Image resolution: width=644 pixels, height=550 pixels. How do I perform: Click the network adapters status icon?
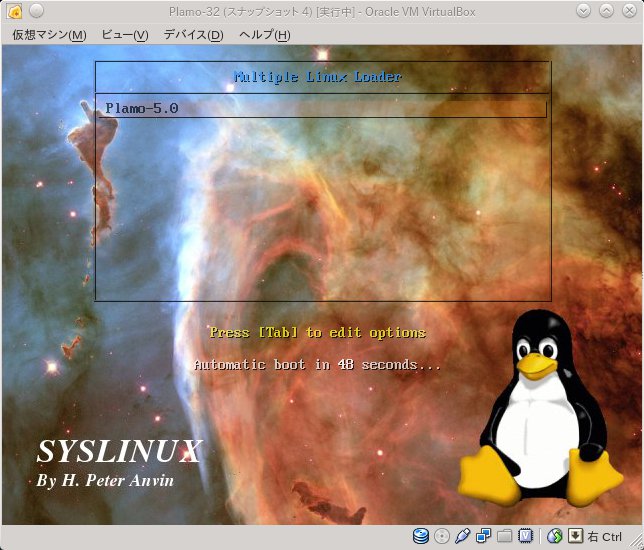tap(483, 536)
